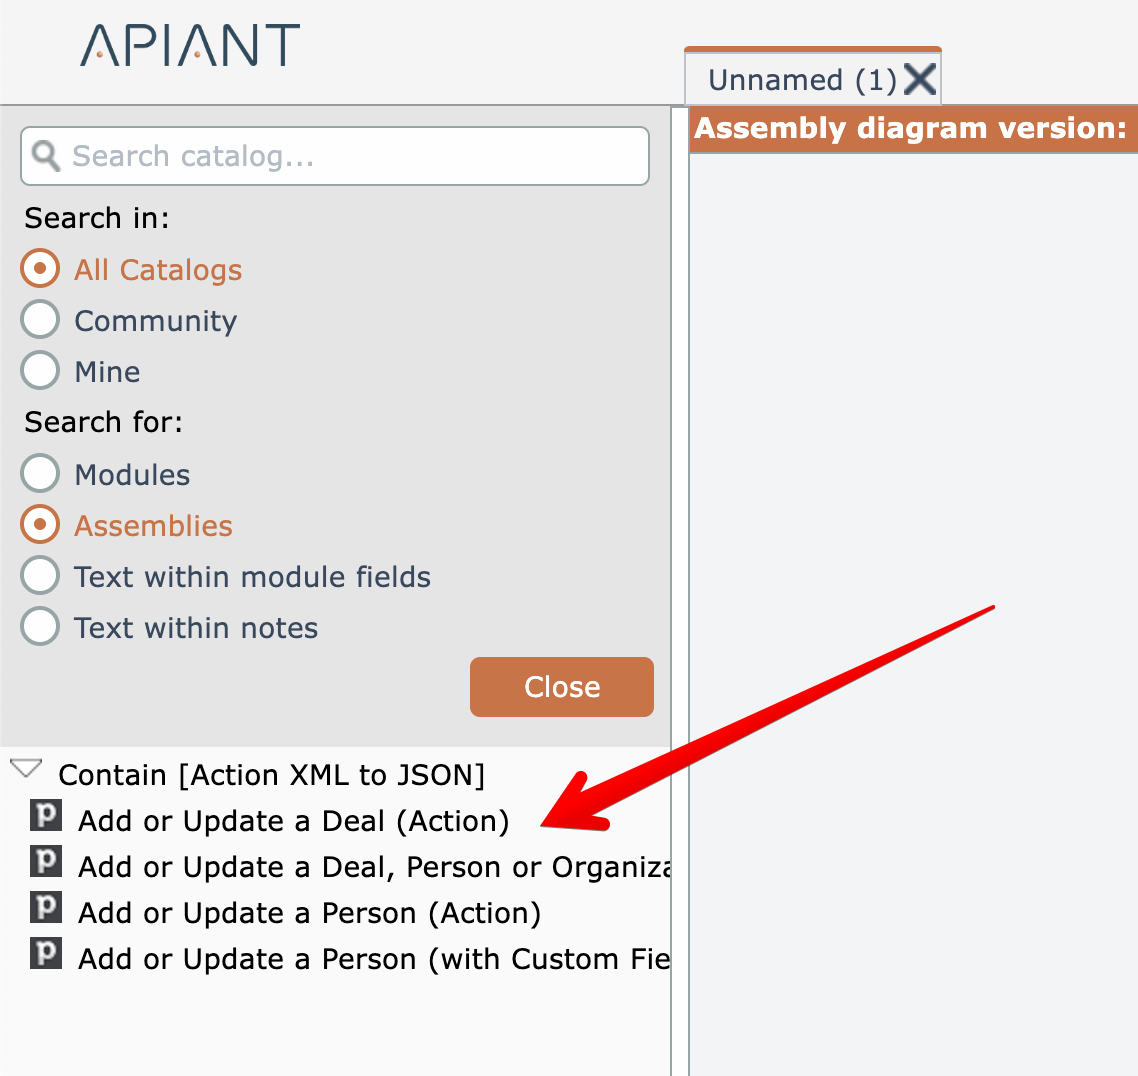The image size is (1138, 1076).
Task: Click the search magnifier icon
Action: click(x=45, y=155)
